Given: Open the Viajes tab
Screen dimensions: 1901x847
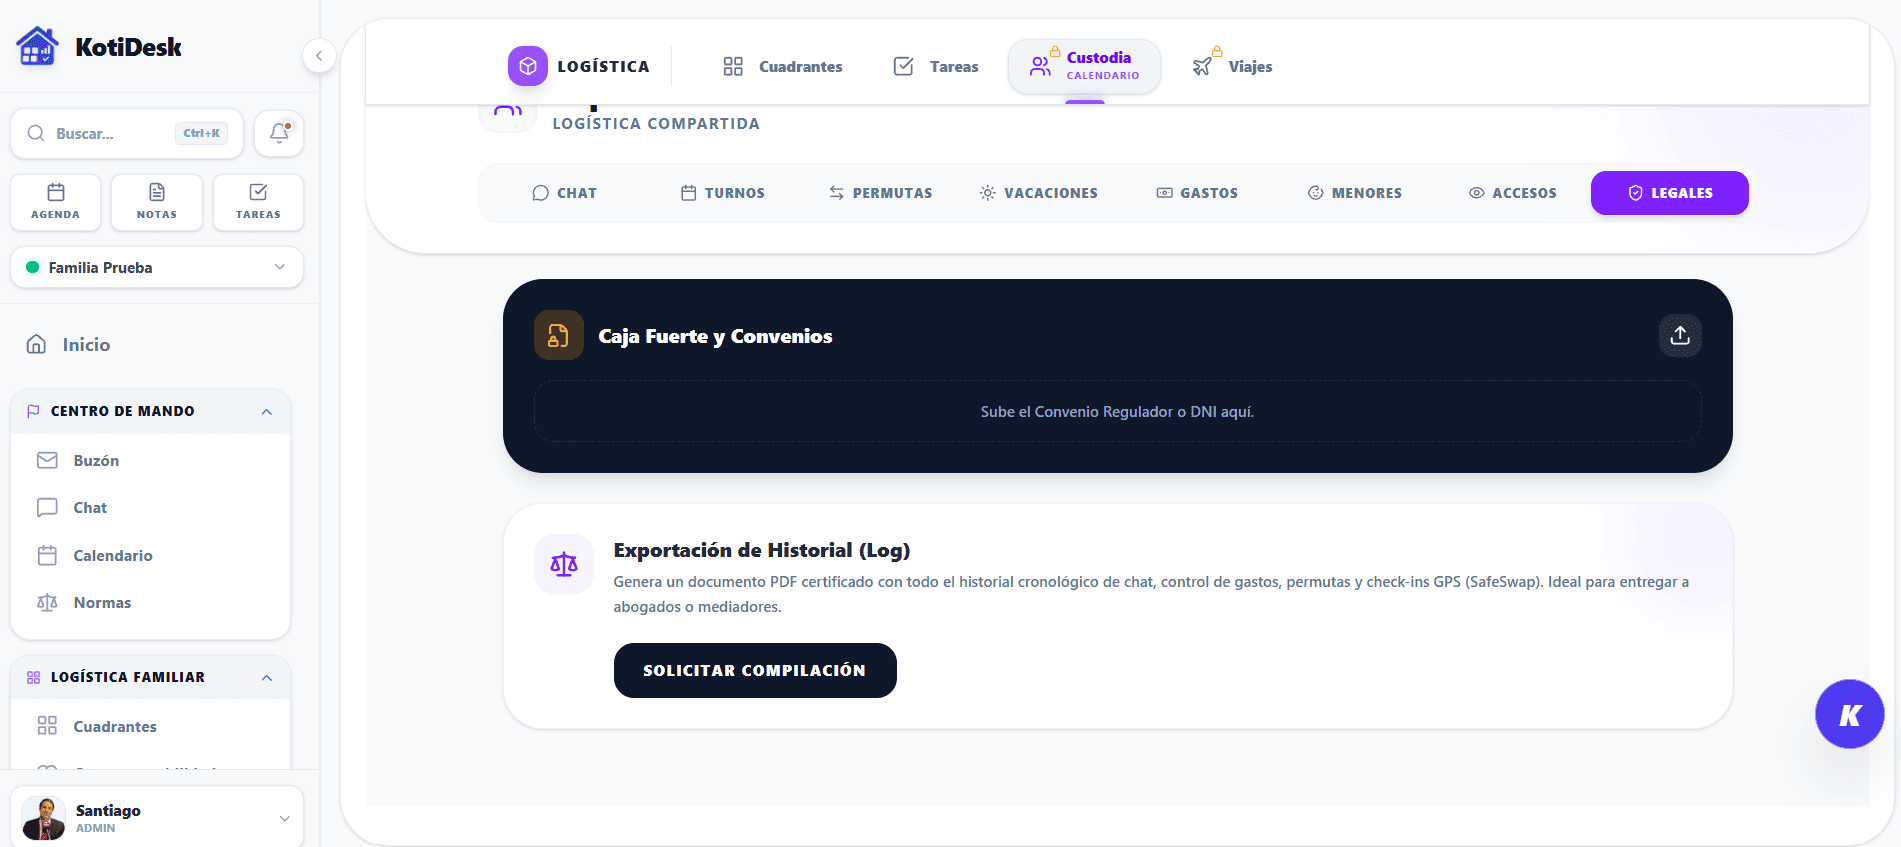Looking at the screenshot, I should point(1233,66).
